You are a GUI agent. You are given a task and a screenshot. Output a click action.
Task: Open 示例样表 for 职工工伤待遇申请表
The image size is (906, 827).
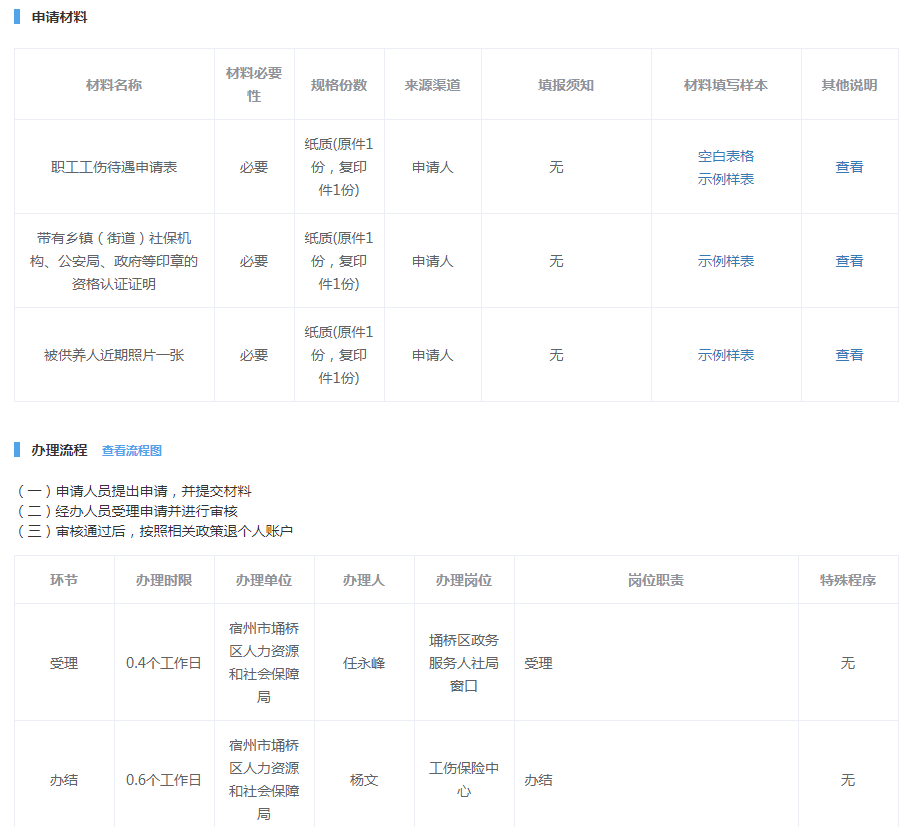click(x=725, y=179)
